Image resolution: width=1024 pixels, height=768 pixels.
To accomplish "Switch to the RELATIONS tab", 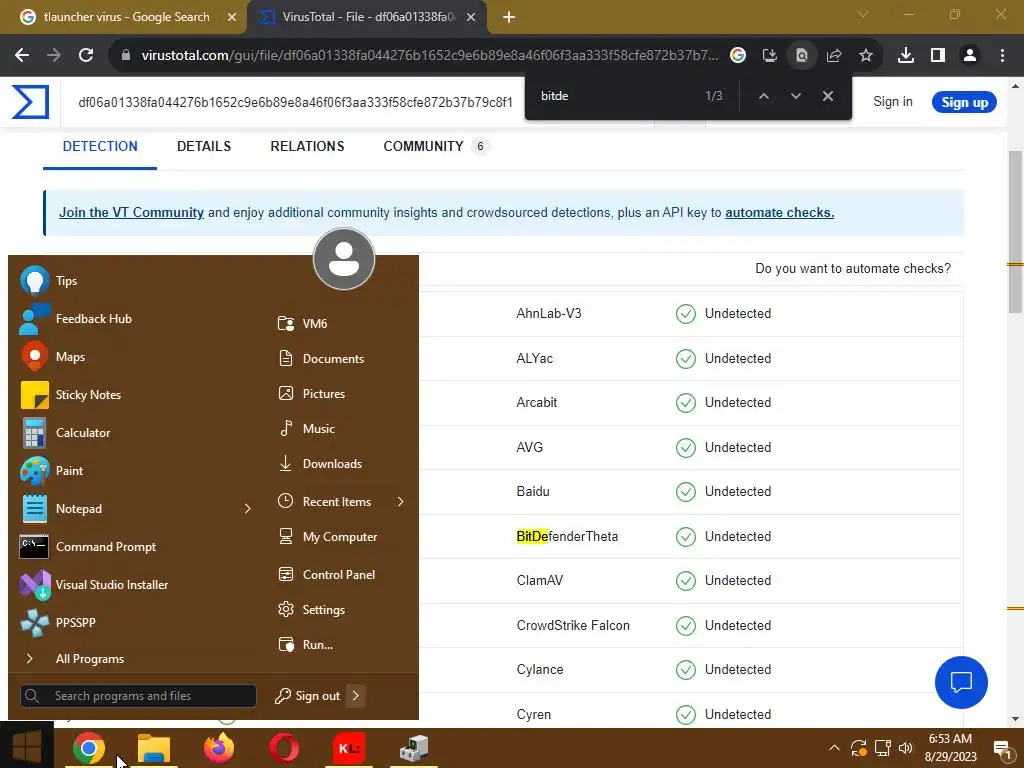I will (x=307, y=146).
